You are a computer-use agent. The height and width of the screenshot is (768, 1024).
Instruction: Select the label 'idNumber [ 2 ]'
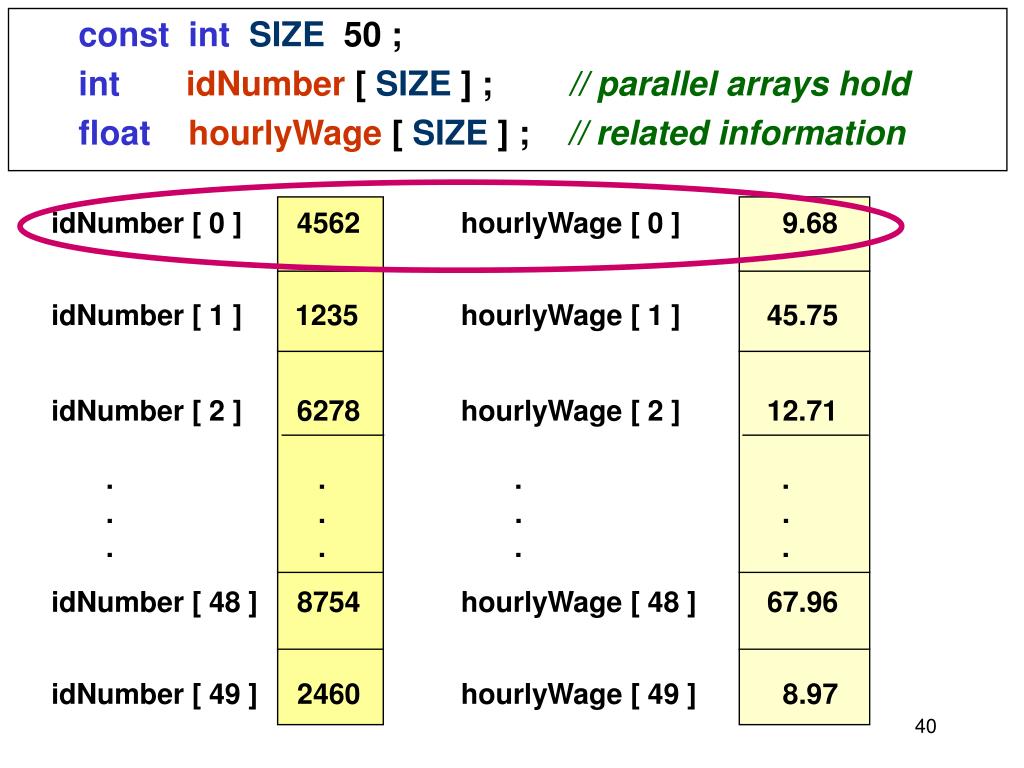pyautogui.click(x=146, y=411)
